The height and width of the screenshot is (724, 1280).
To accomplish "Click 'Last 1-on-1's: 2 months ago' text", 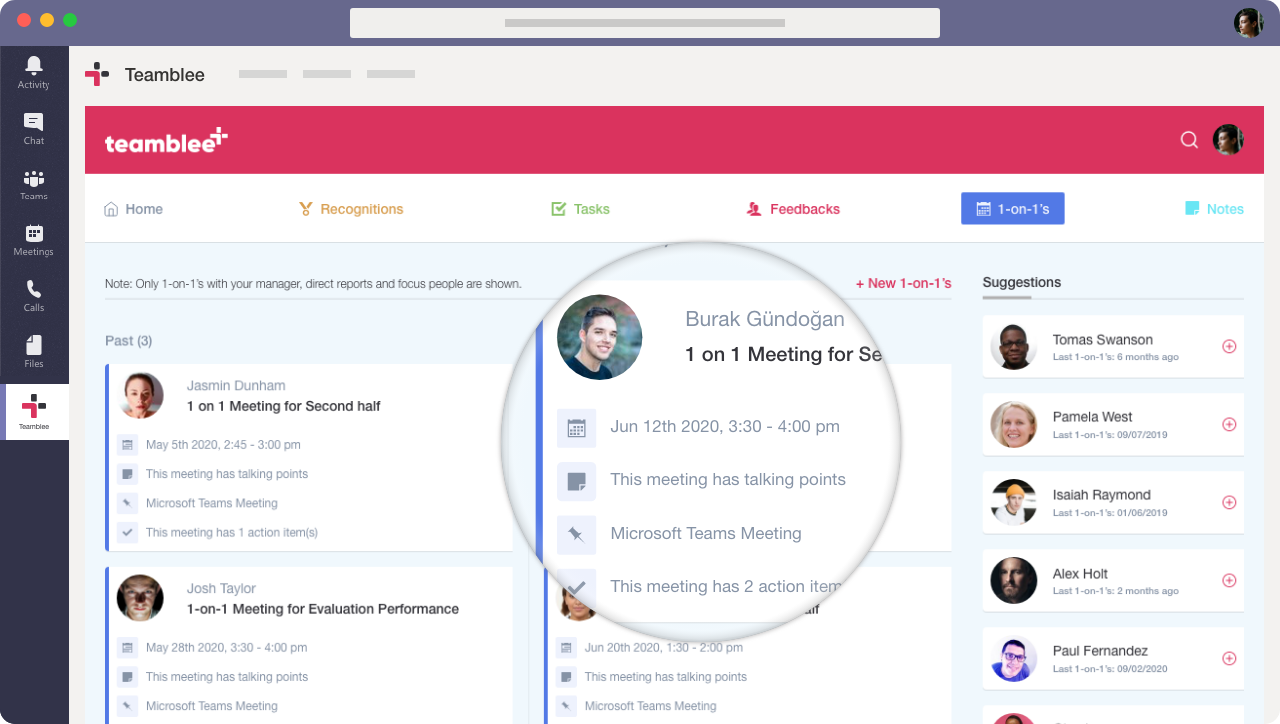I will tap(1116, 591).
